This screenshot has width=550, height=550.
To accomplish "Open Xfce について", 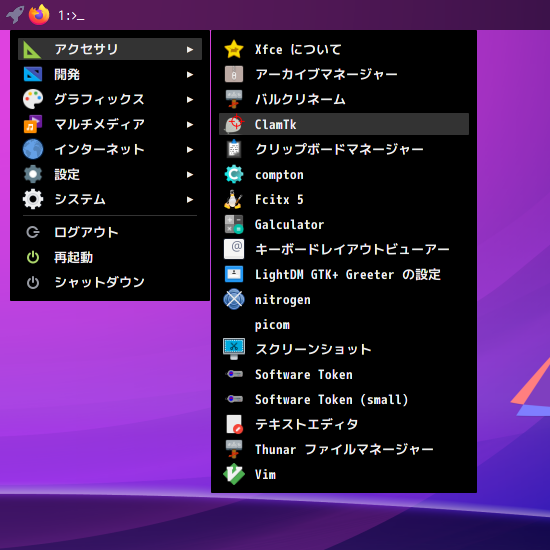I will (x=344, y=49).
